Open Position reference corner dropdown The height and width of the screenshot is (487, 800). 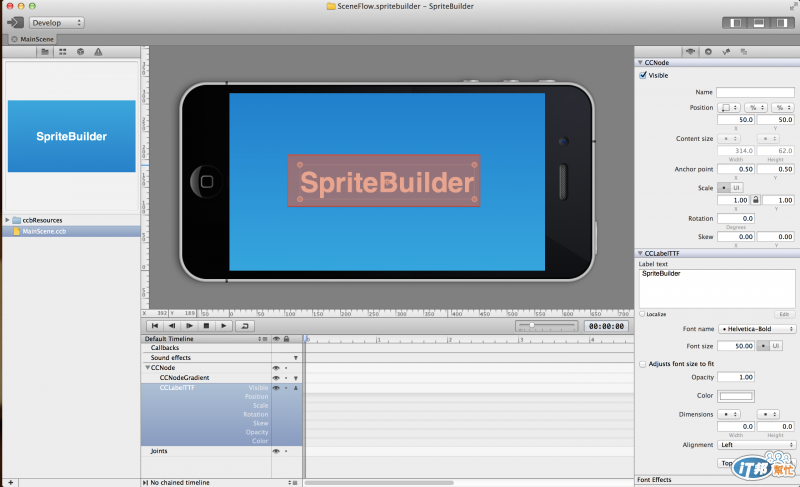click(x=729, y=108)
